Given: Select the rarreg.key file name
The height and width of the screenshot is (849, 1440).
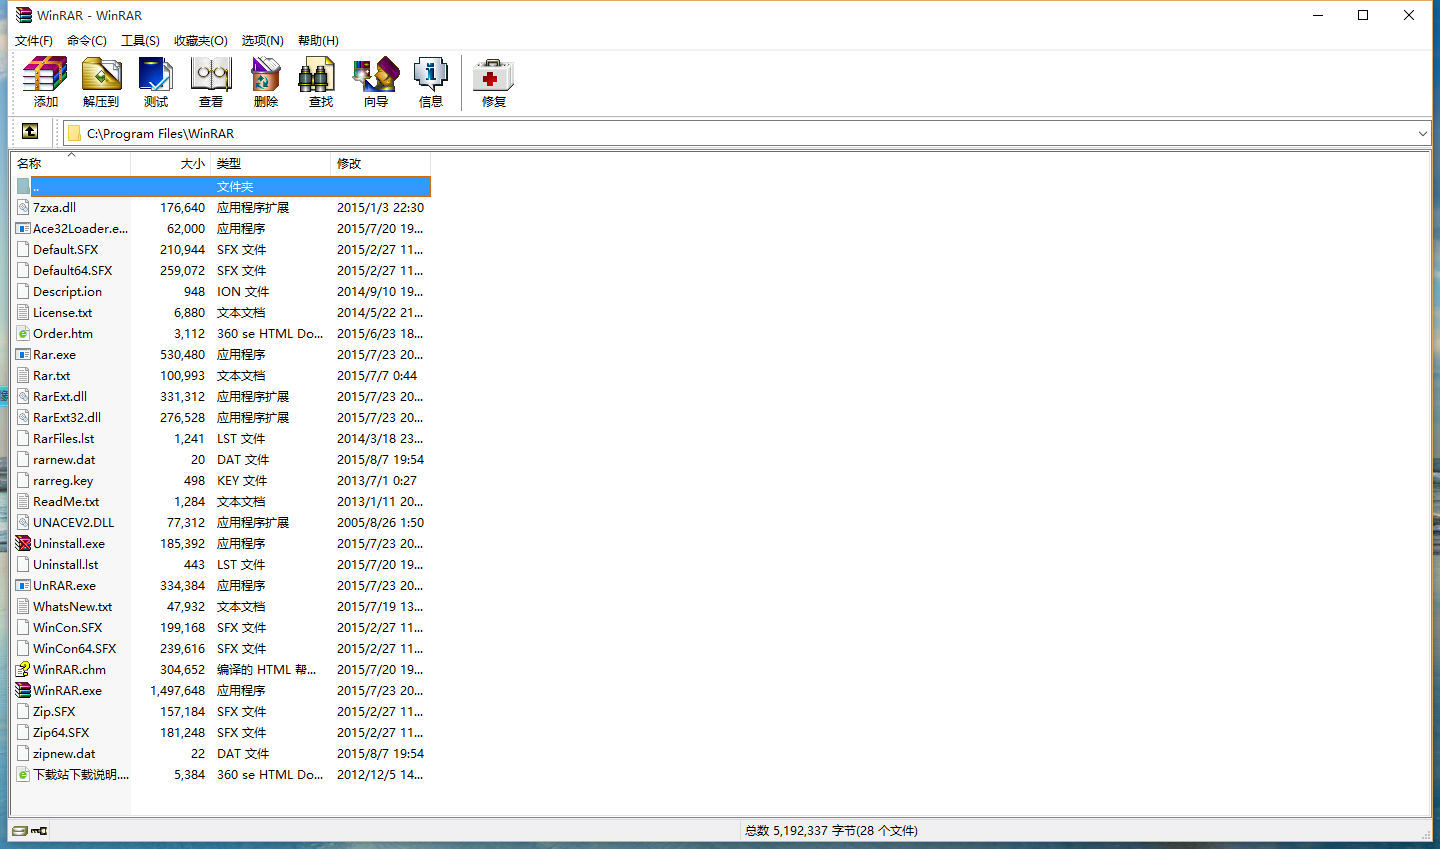Looking at the screenshot, I should [62, 481].
